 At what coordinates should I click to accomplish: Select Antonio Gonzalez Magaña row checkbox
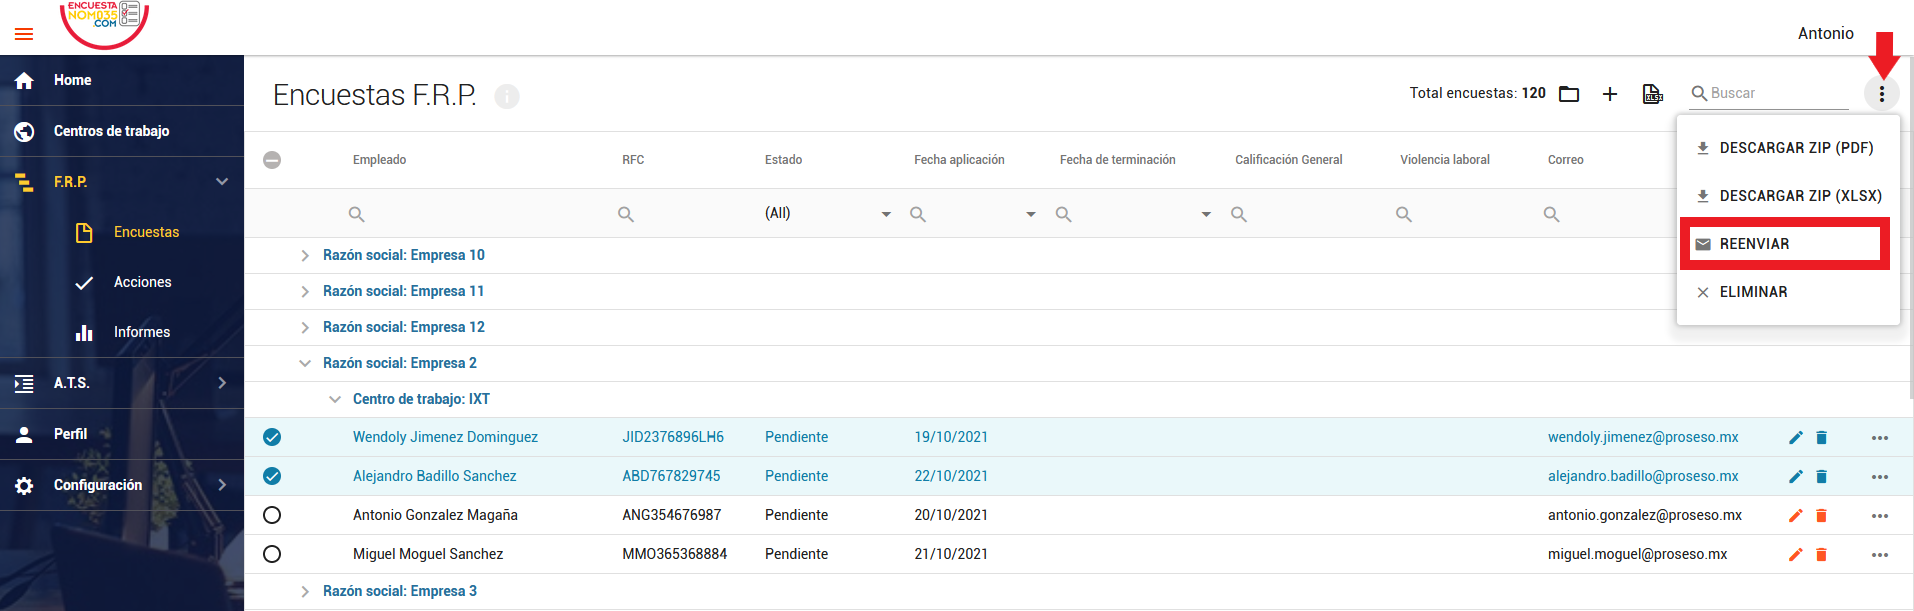(272, 515)
